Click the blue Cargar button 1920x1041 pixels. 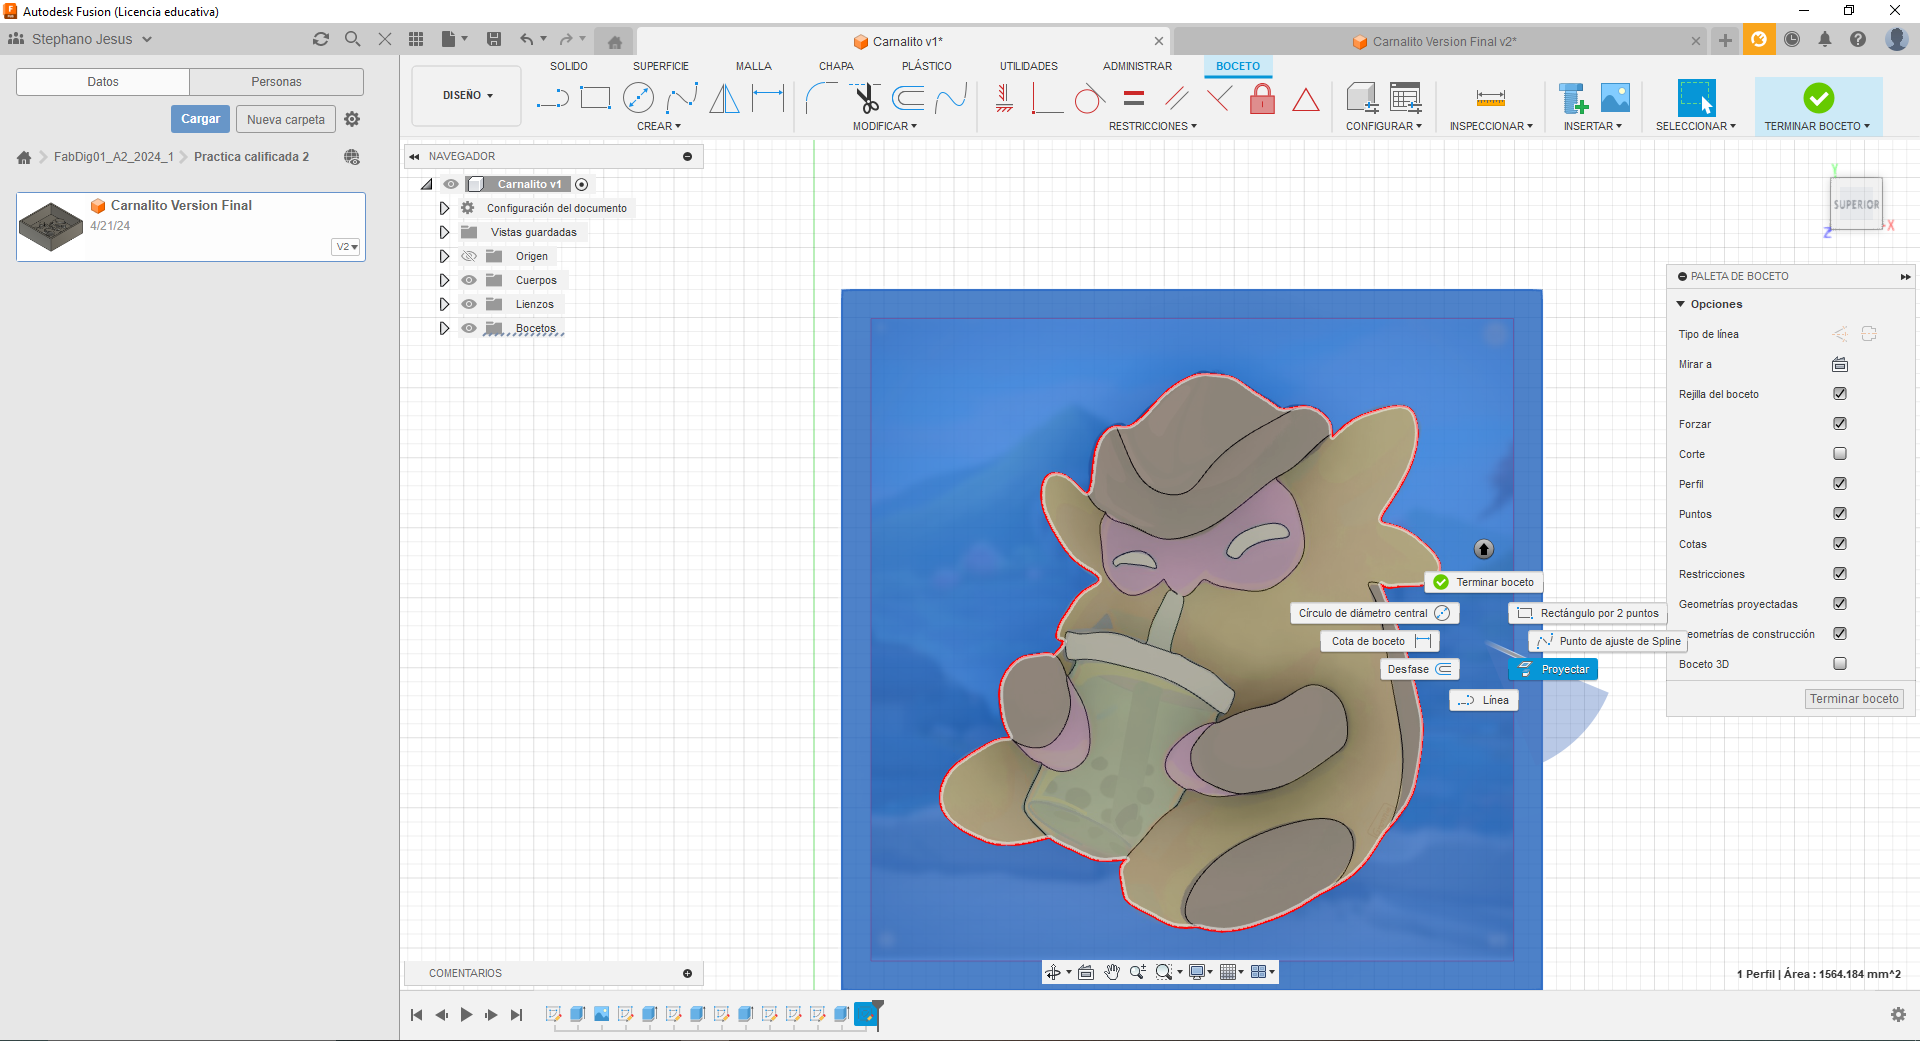200,119
